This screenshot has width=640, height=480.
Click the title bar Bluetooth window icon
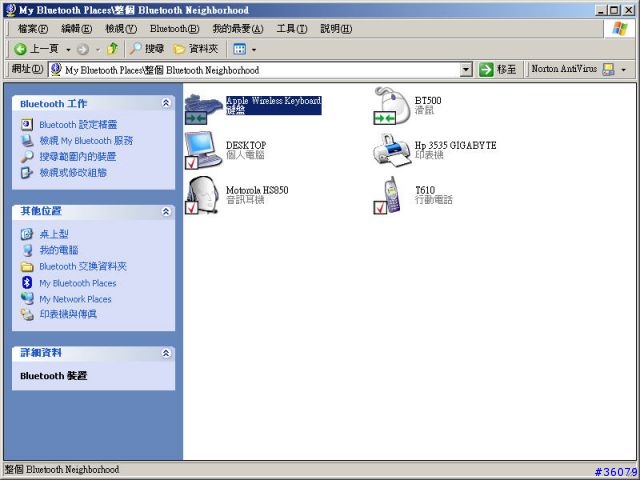click(x=11, y=10)
